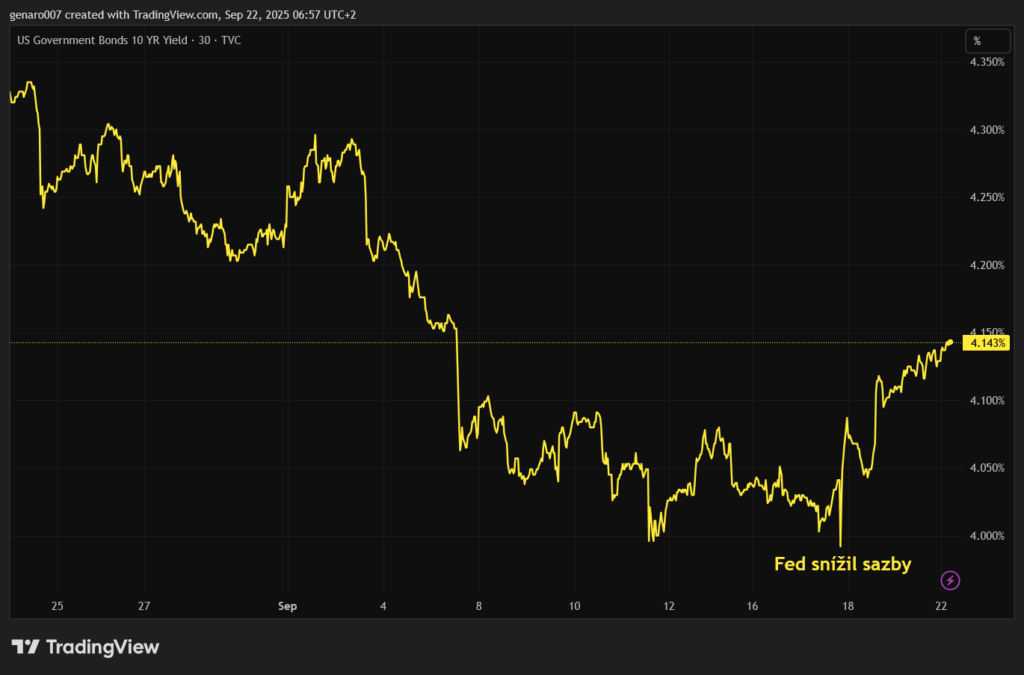Click the 4.350% price scale label

pyautogui.click(x=986, y=62)
